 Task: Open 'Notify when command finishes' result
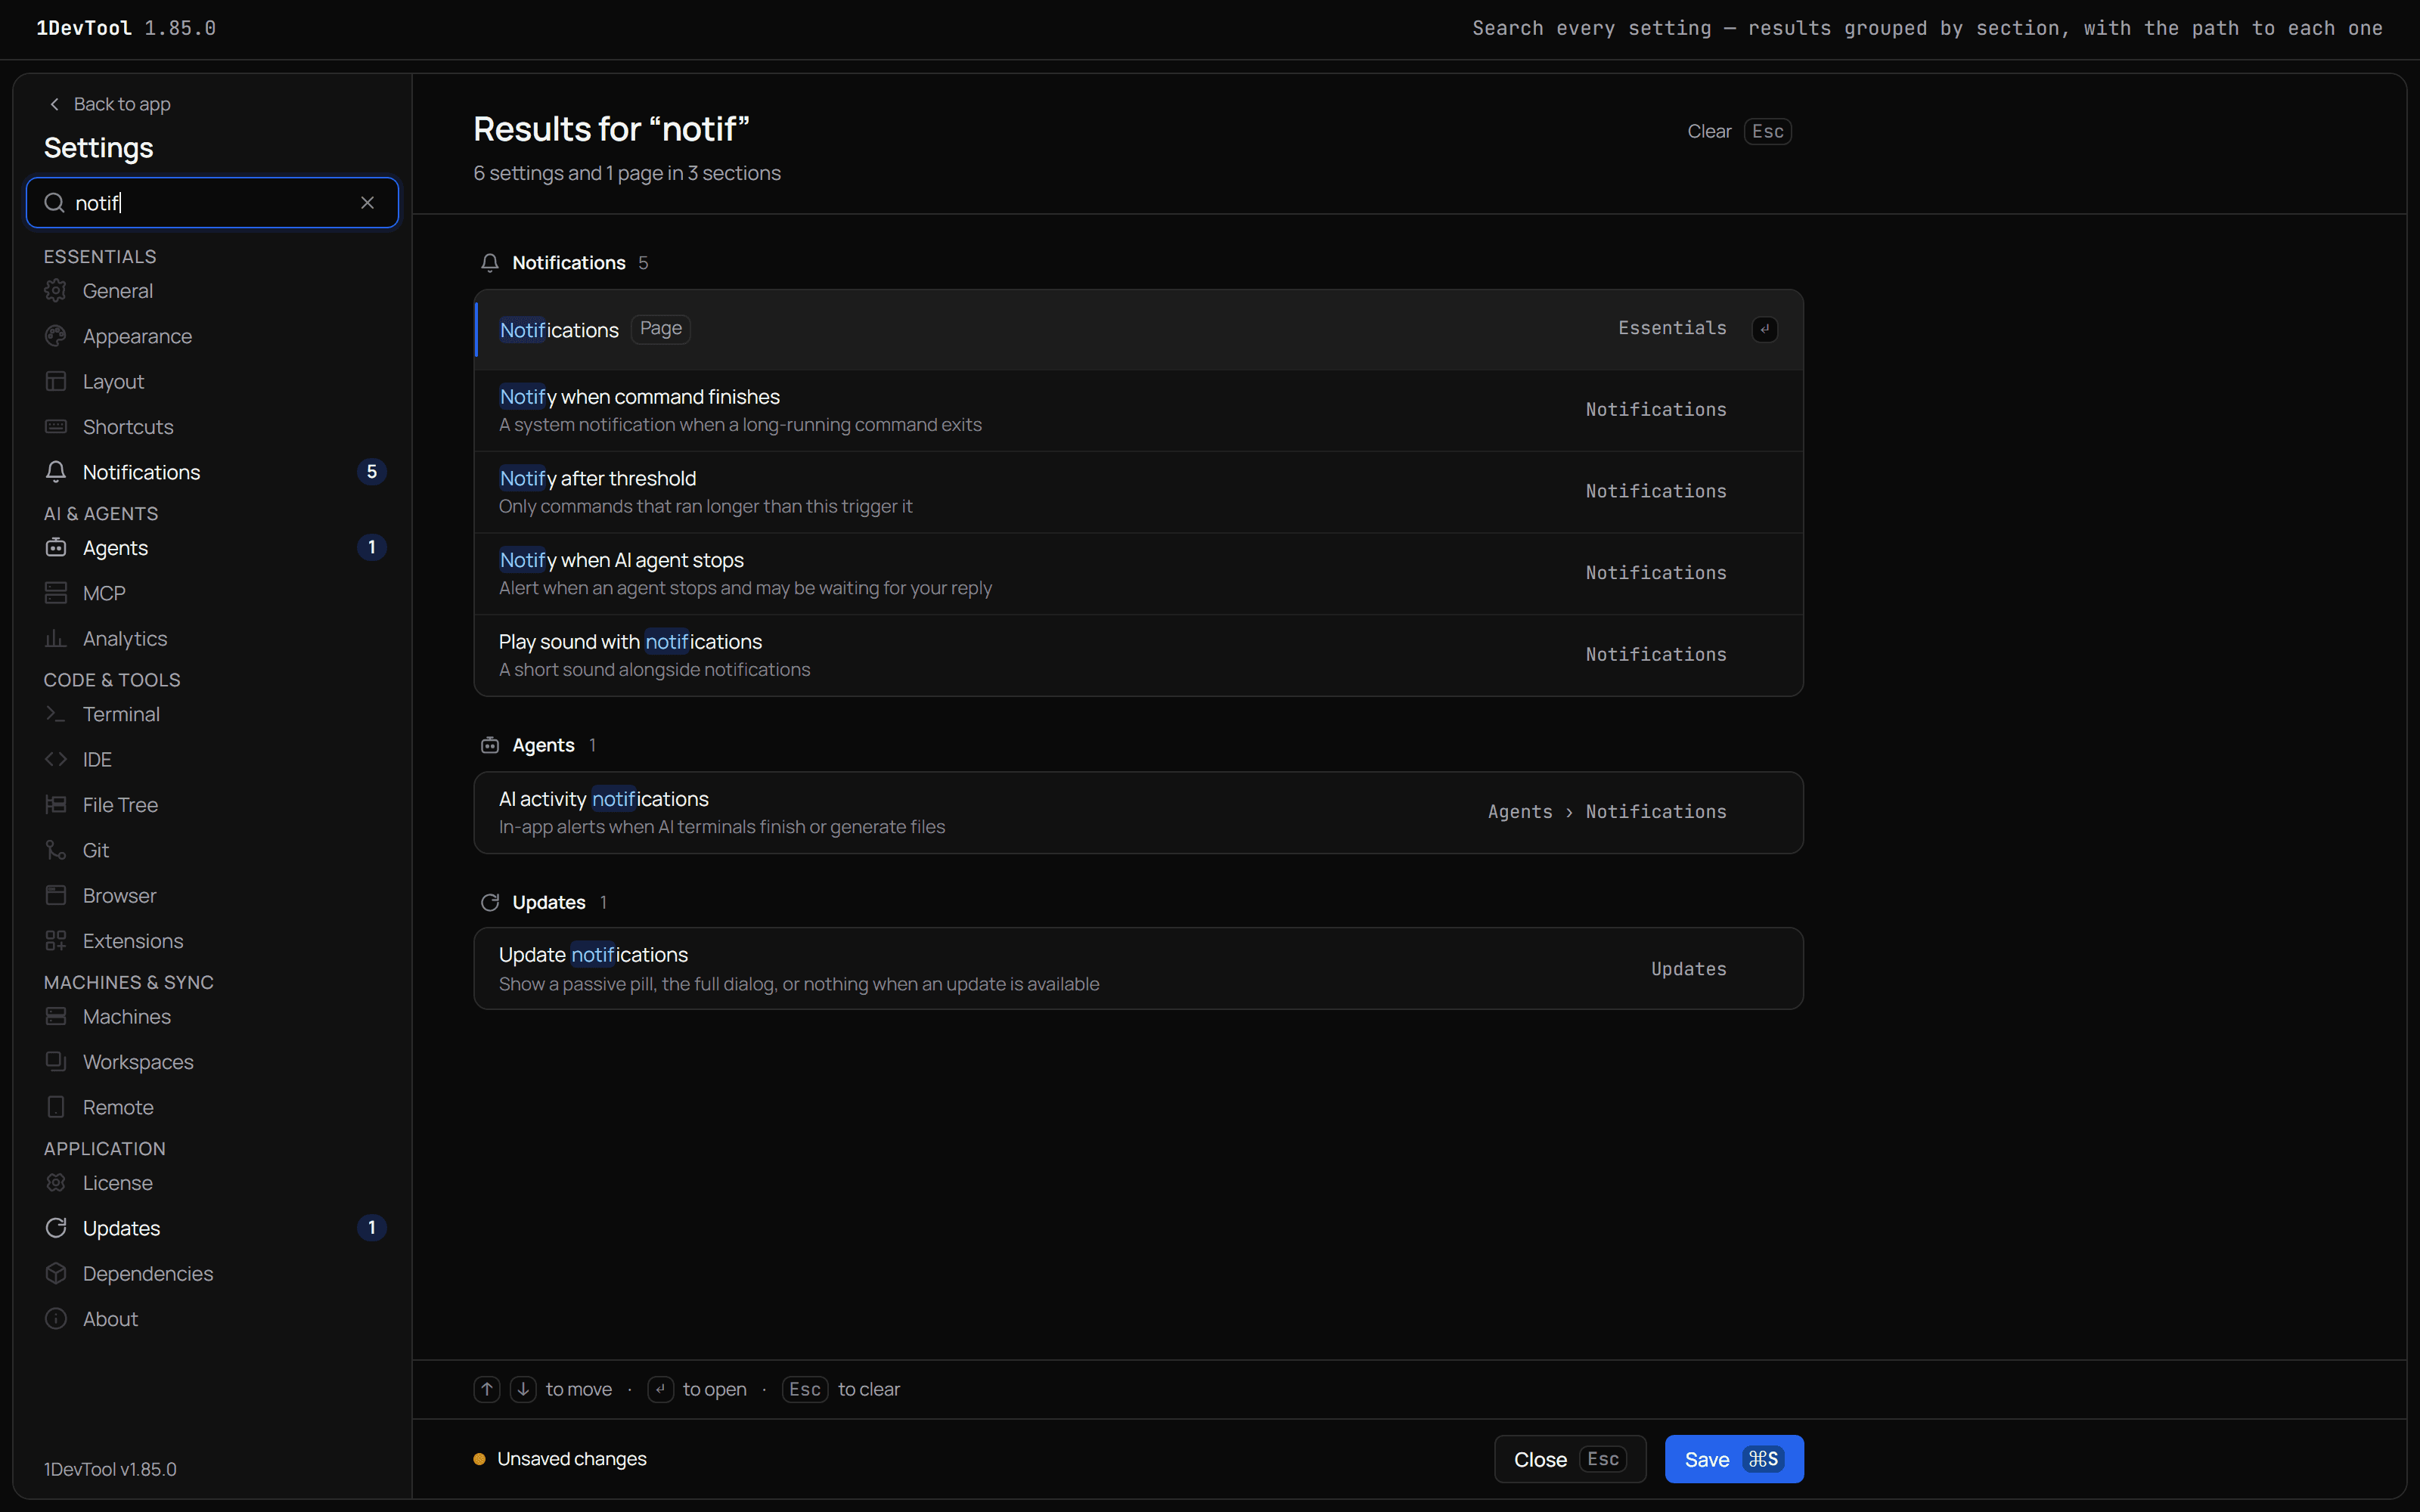pos(1138,410)
